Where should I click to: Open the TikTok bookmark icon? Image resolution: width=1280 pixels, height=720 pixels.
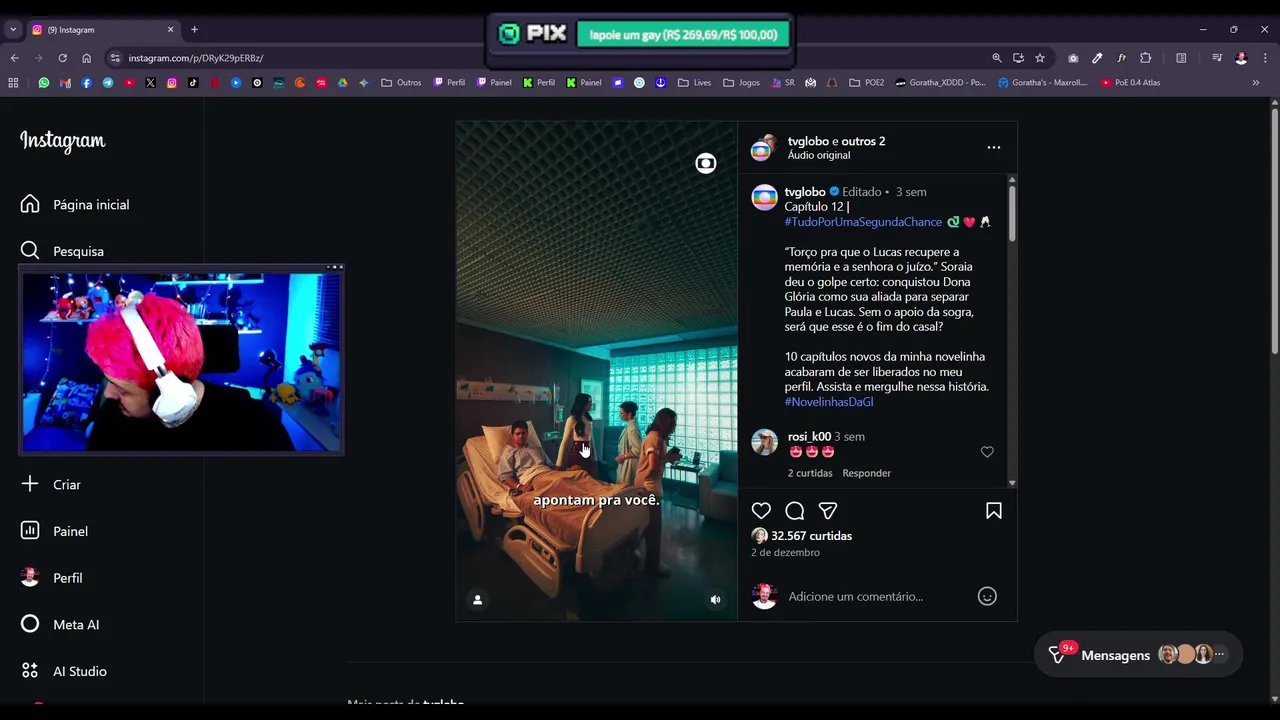(x=193, y=83)
